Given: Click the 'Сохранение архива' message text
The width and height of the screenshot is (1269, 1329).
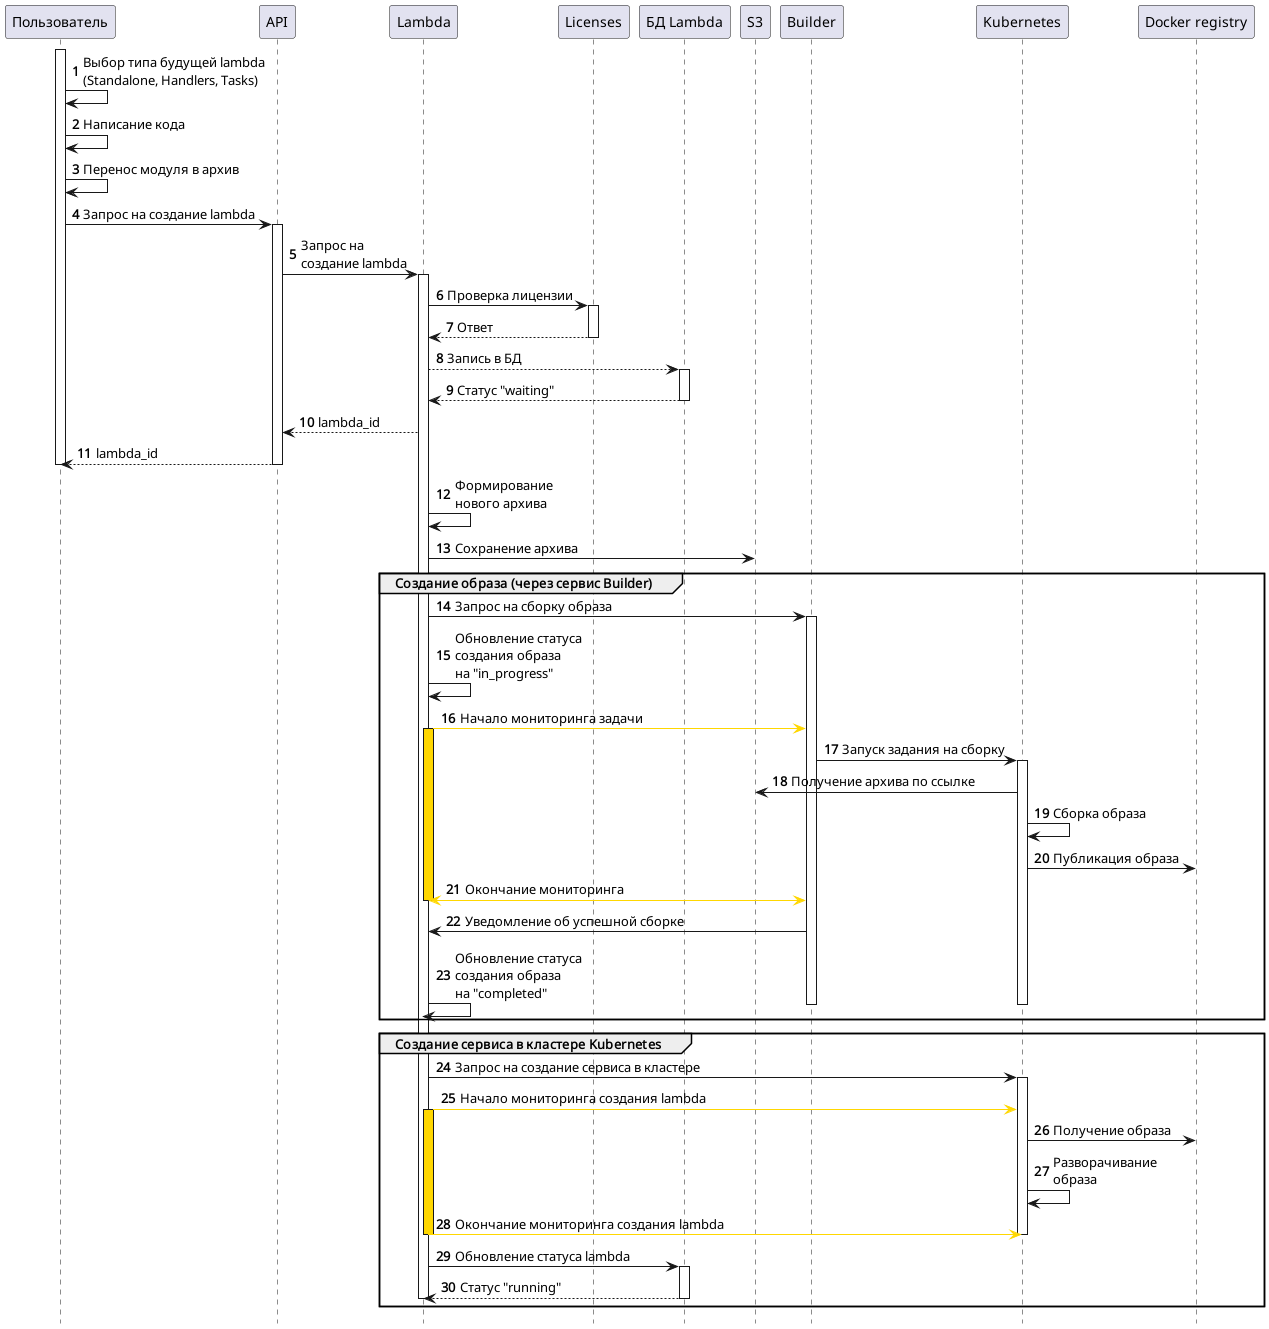Looking at the screenshot, I should coord(516,549).
